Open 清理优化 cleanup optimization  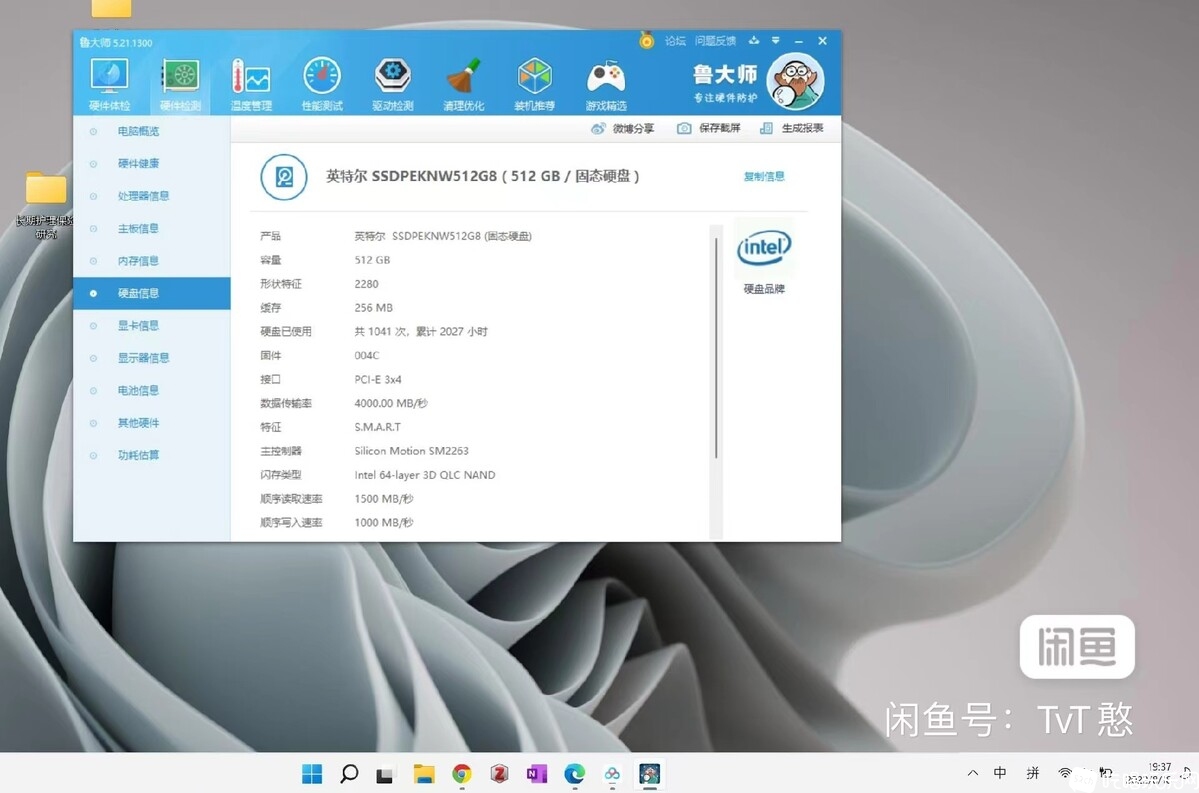click(x=463, y=84)
